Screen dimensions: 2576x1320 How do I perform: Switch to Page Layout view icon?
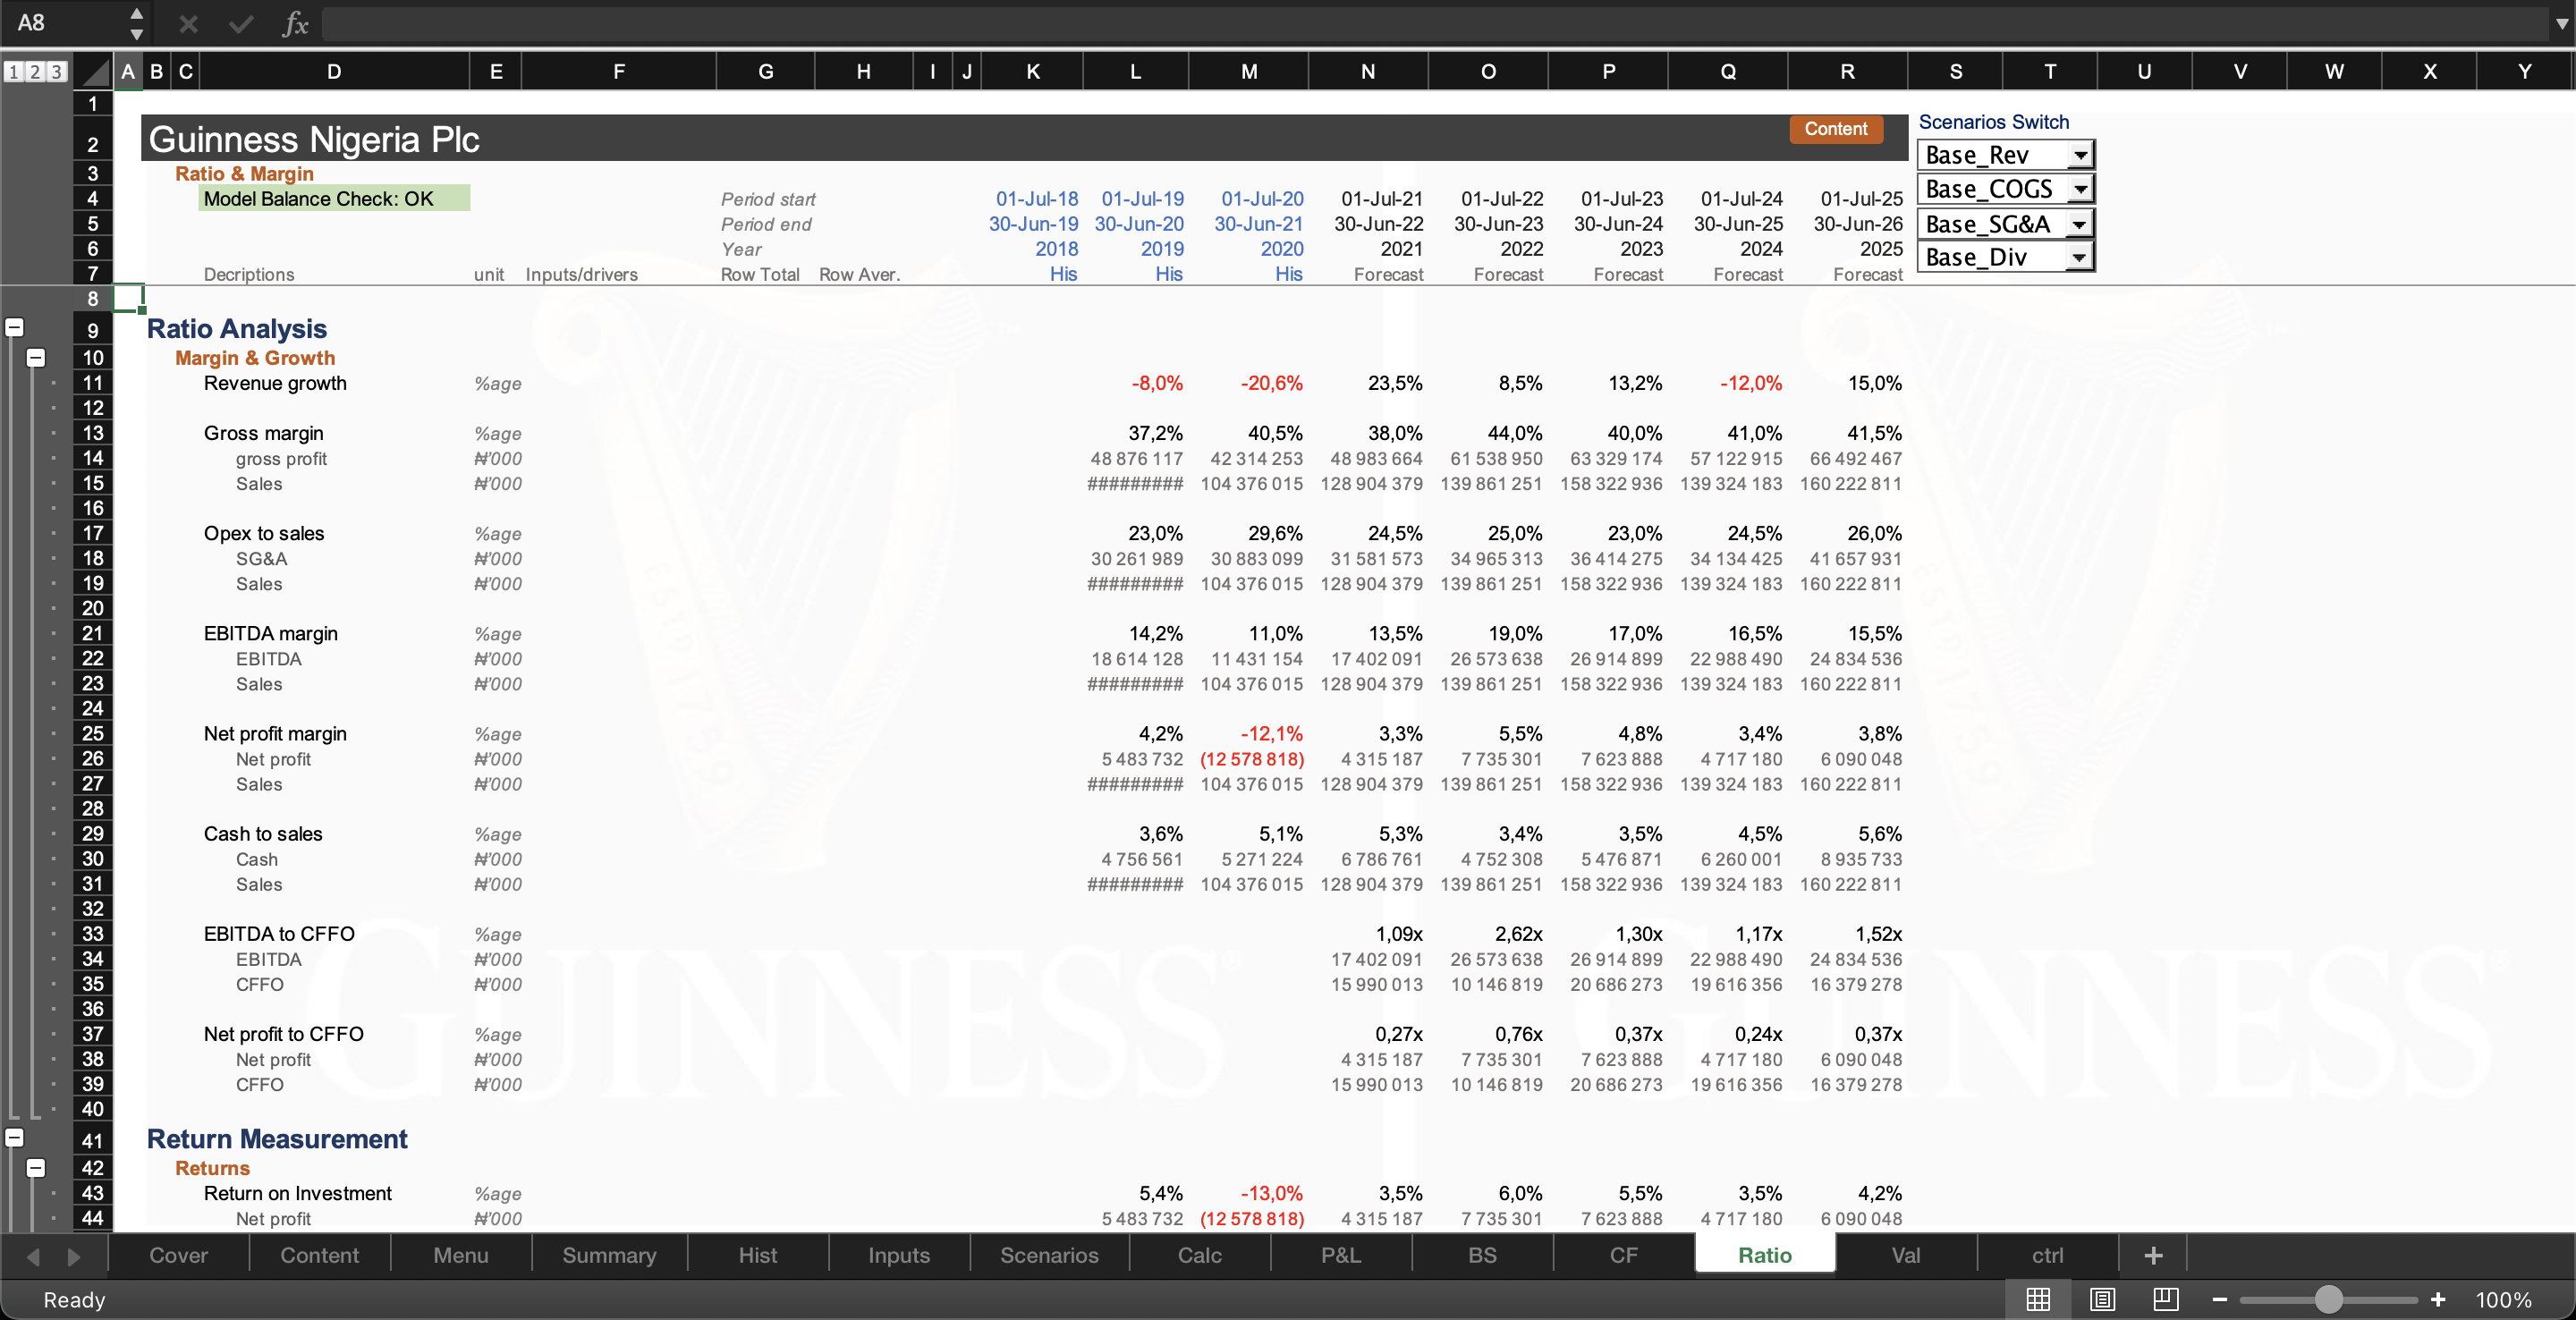[2102, 1299]
